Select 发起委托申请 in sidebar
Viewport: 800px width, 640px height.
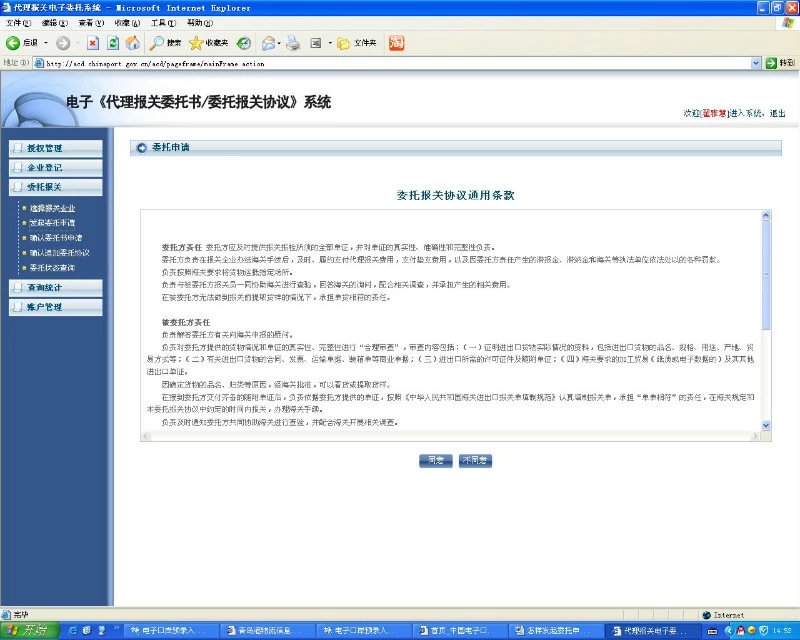click(52, 223)
